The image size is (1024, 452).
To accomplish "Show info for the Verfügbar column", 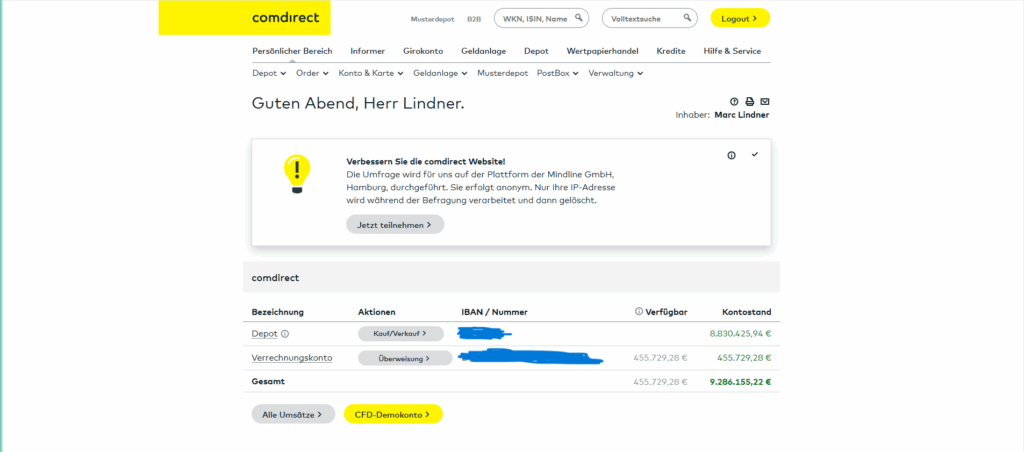I will [639, 312].
